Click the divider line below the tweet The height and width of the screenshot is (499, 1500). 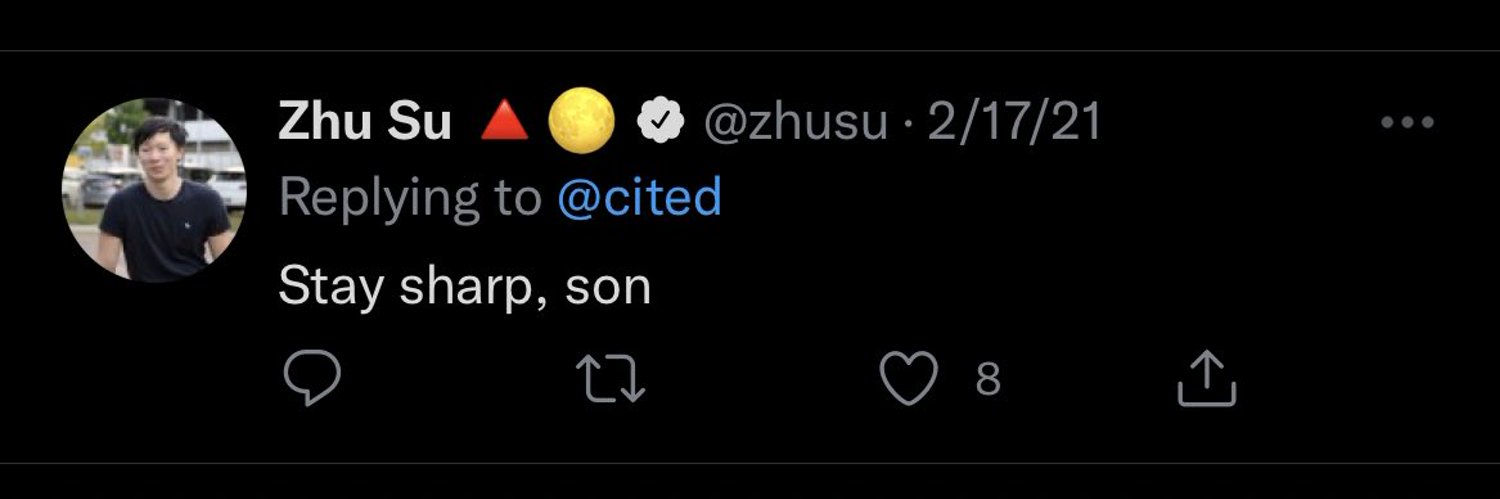[750, 463]
